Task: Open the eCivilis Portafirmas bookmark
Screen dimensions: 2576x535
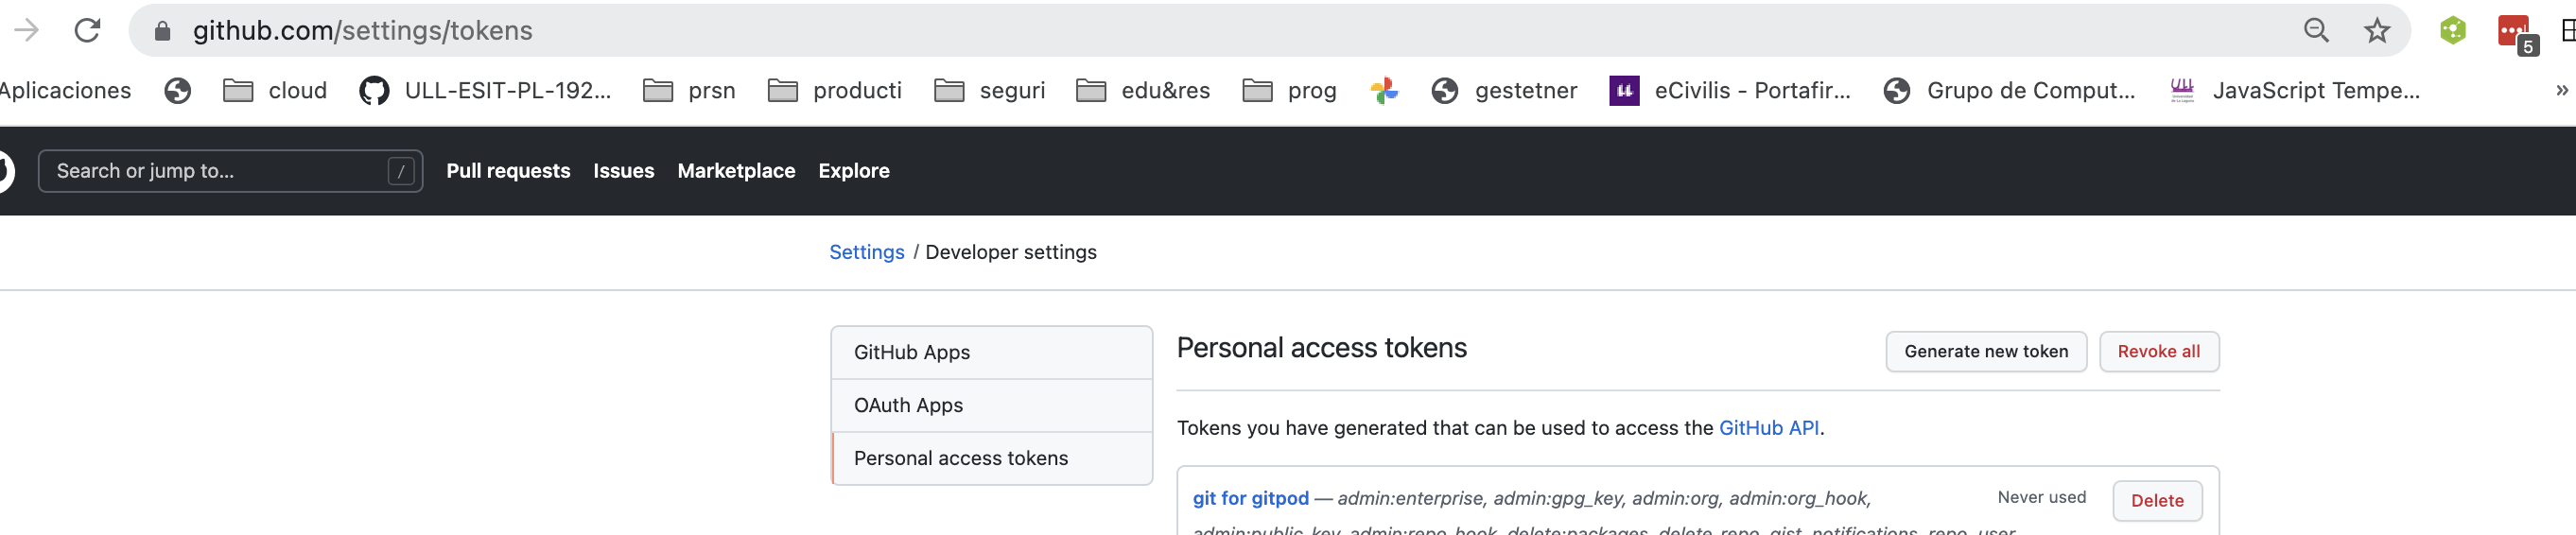Action: (x=1730, y=91)
